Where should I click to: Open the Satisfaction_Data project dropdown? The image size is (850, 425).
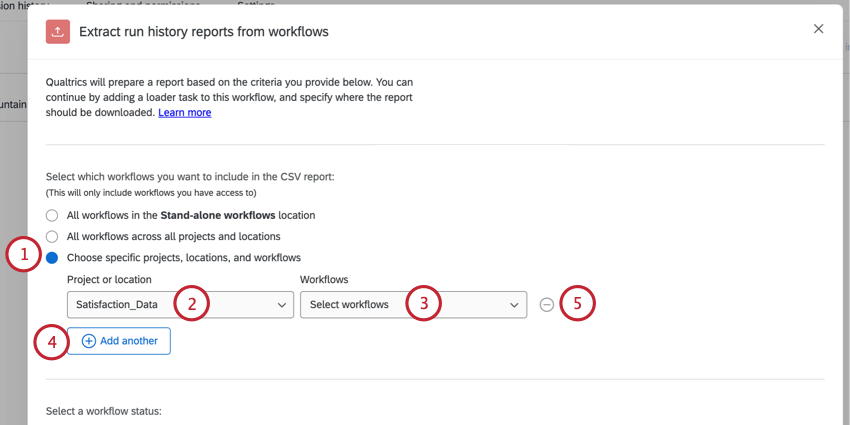120,305
